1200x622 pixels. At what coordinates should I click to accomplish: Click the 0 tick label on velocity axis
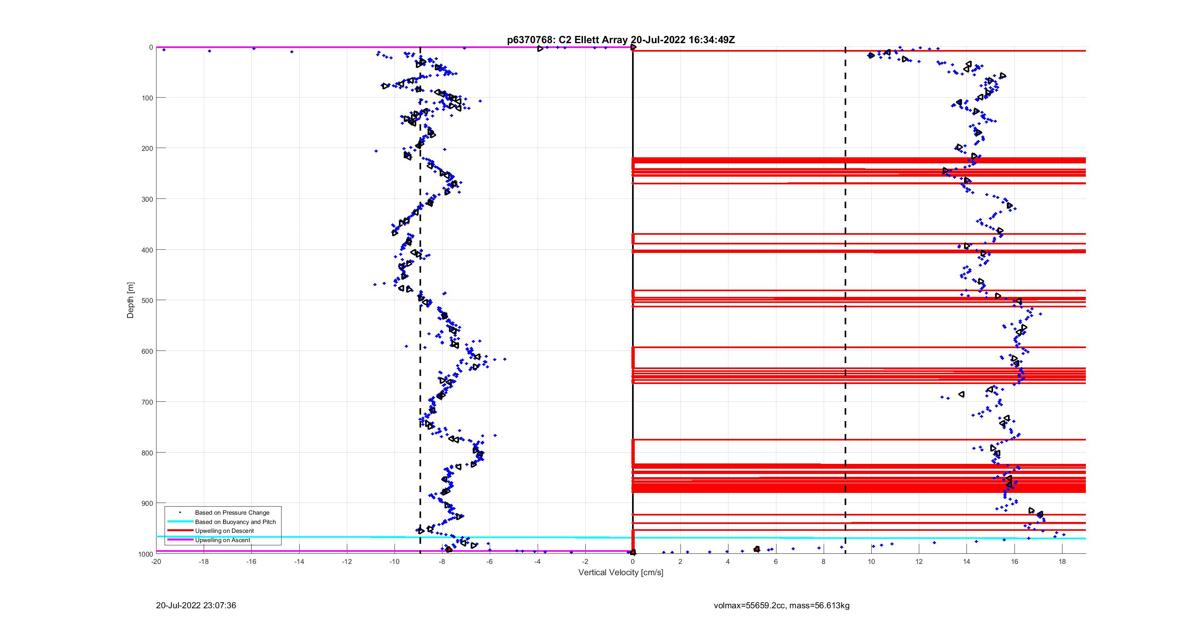[x=633, y=562]
